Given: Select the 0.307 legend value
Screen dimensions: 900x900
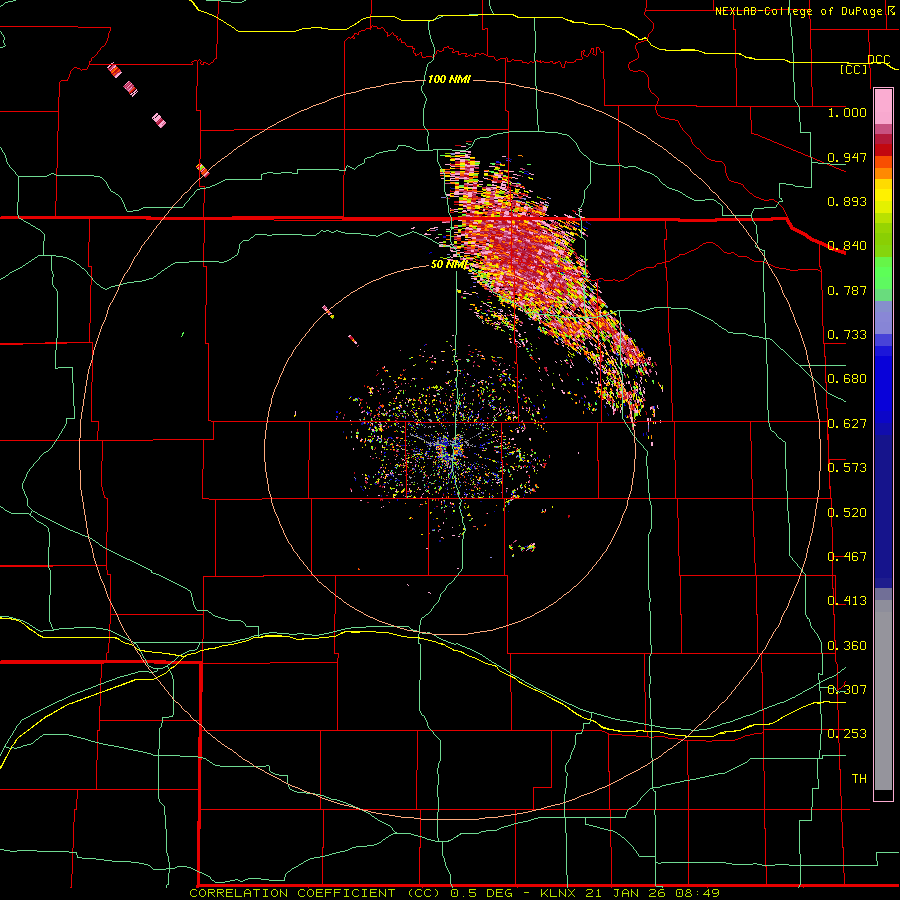Looking at the screenshot, I should [x=847, y=689].
